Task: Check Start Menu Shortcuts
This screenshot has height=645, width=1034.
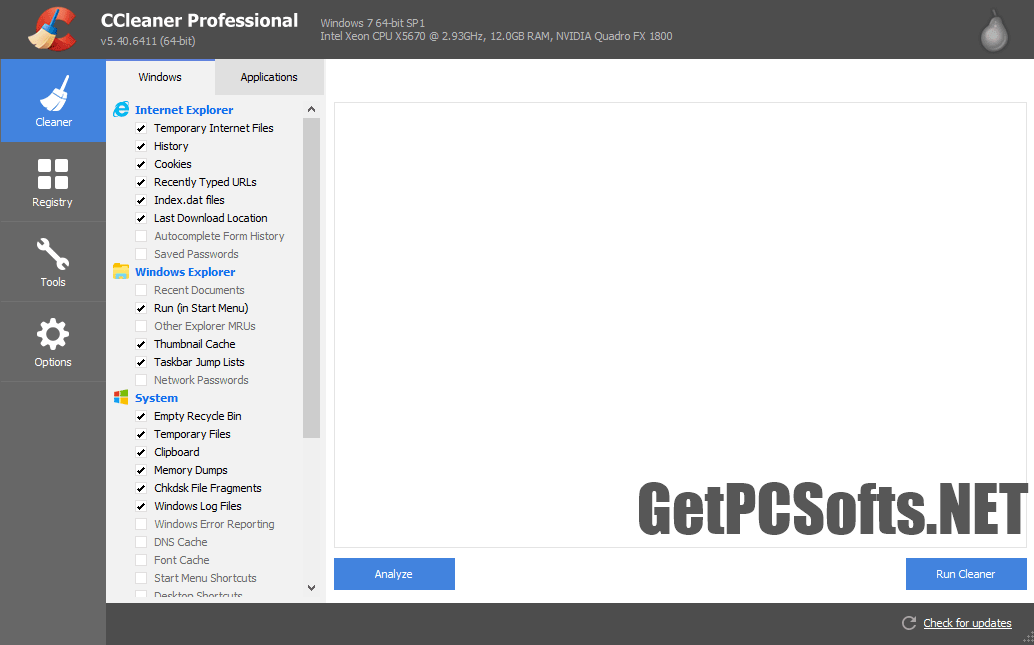Action: coord(141,578)
